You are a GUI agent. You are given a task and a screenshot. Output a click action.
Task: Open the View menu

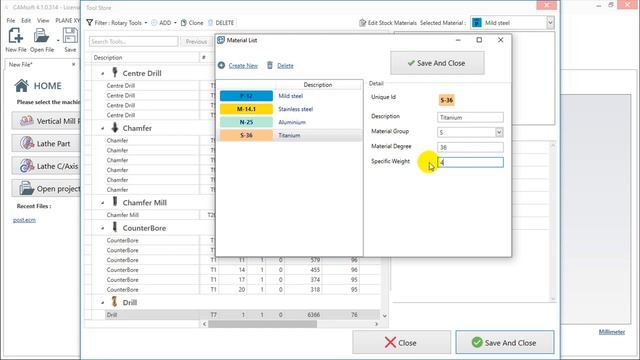coord(43,20)
